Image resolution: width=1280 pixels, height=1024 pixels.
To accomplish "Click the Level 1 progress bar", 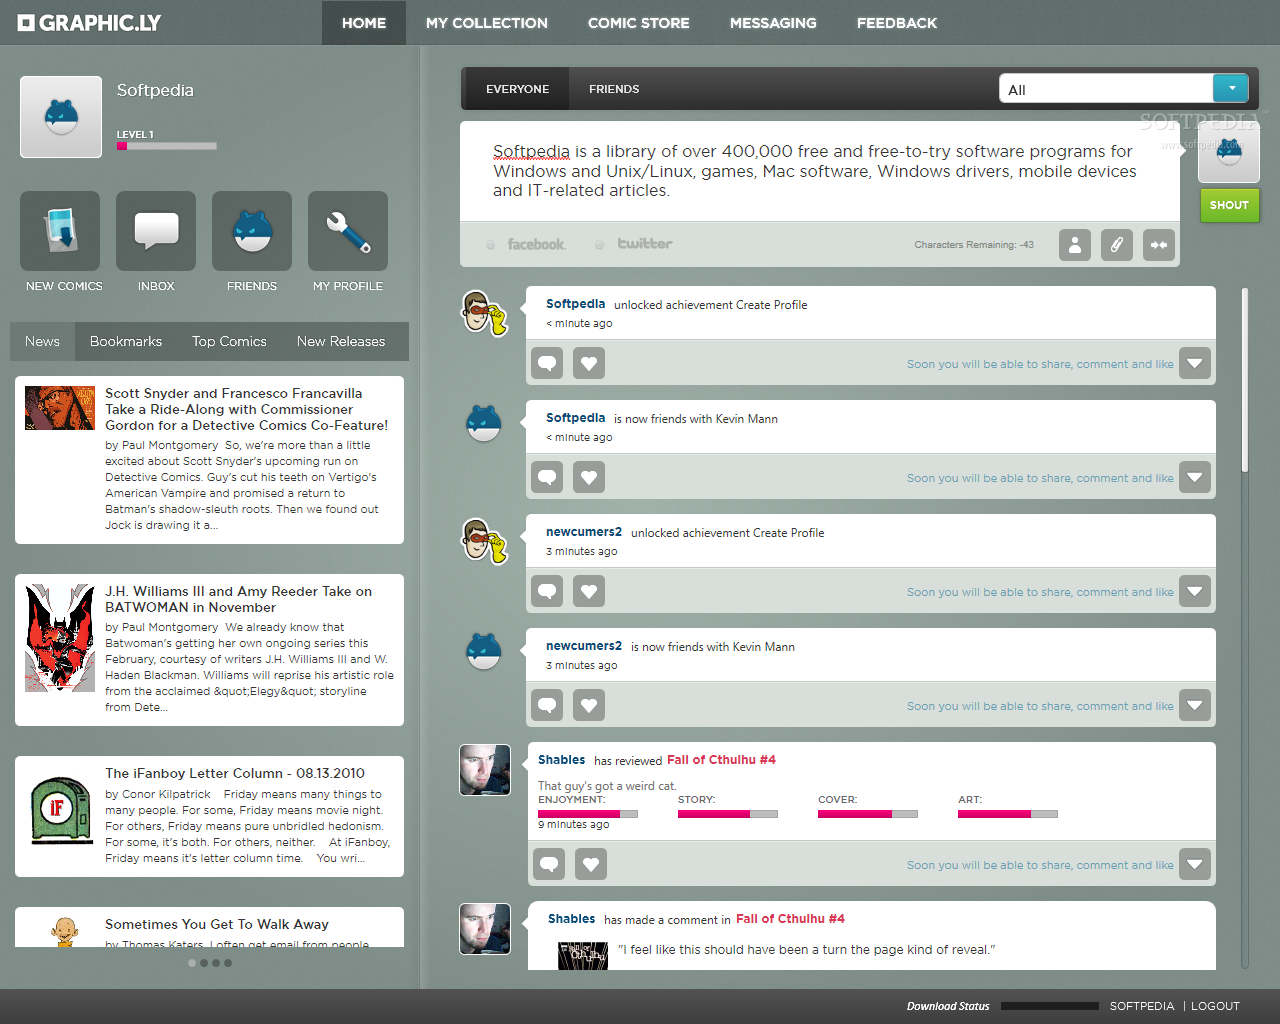I will pyautogui.click(x=166, y=146).
